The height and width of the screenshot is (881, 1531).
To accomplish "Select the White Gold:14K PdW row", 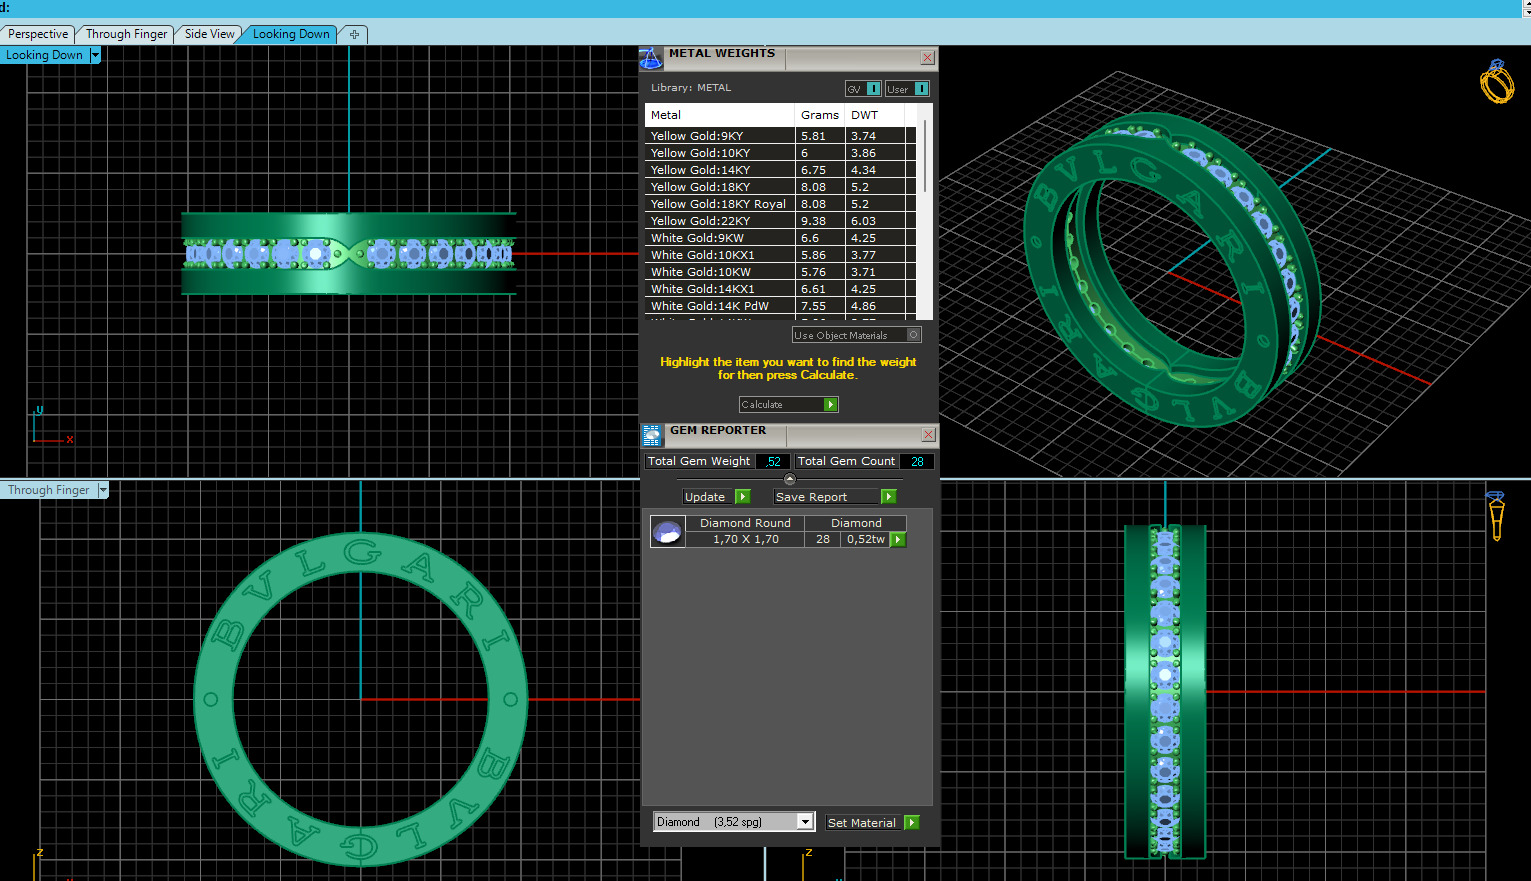I will 780,306.
